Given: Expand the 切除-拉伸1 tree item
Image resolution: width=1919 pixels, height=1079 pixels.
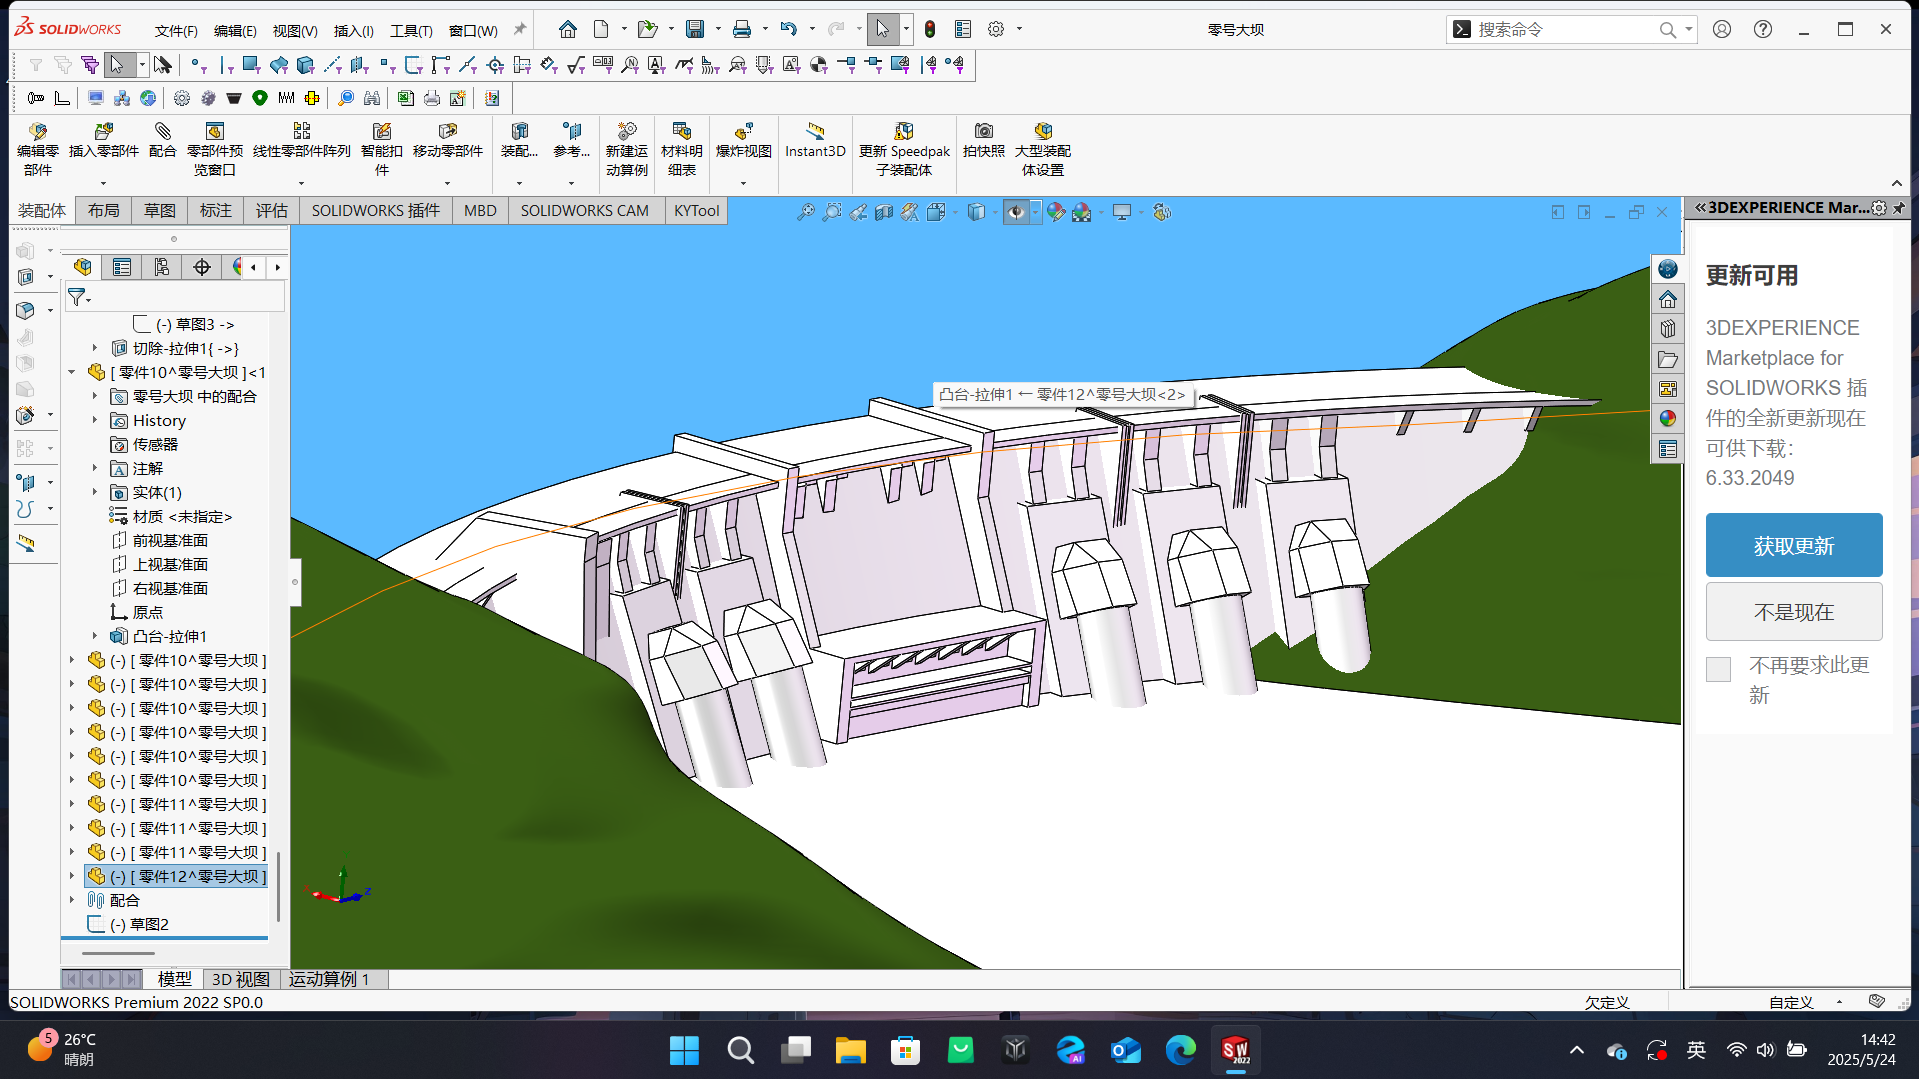Looking at the screenshot, I should (x=95, y=348).
